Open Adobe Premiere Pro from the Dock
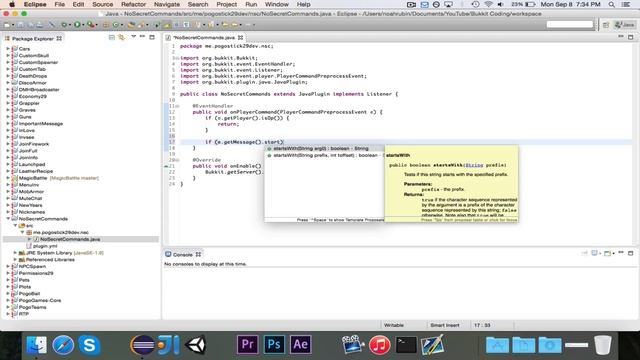Viewport: 640px width, 360px height. pyautogui.click(x=247, y=345)
